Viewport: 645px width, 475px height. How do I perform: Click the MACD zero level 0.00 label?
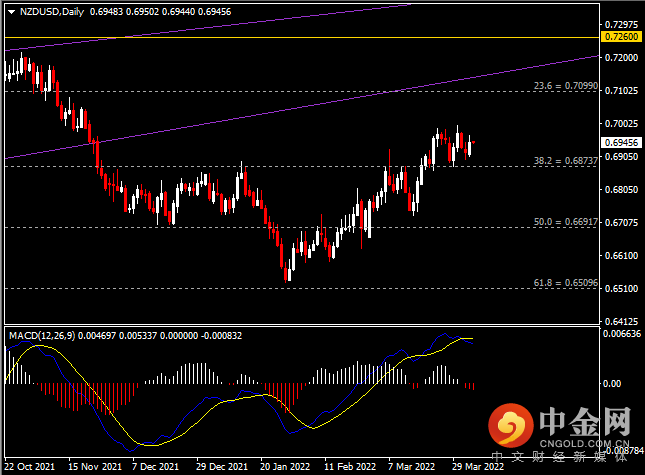[612, 383]
